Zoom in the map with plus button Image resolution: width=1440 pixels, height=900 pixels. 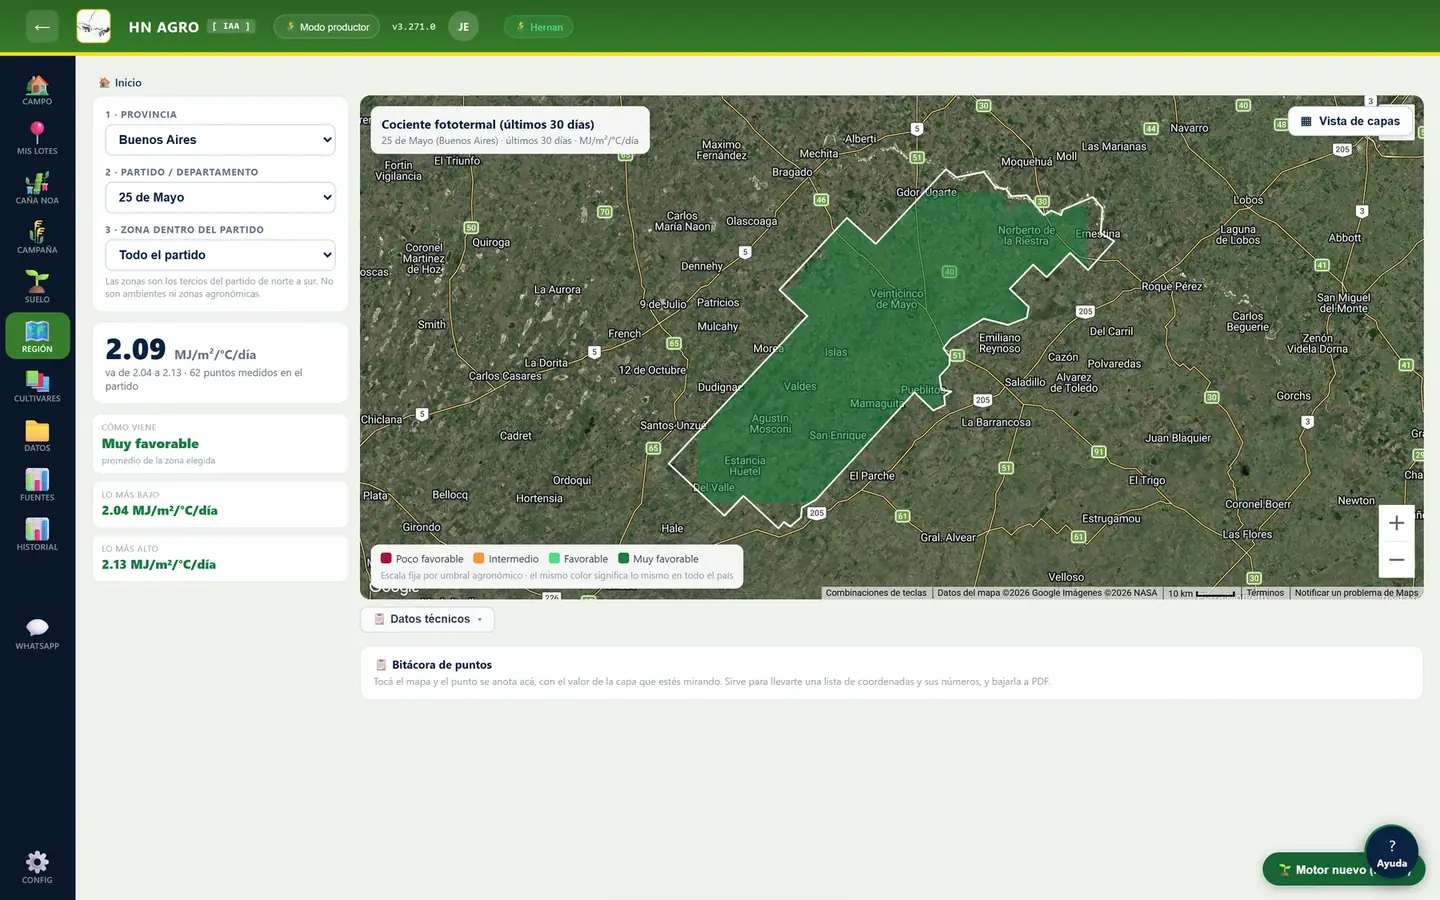[1397, 523]
